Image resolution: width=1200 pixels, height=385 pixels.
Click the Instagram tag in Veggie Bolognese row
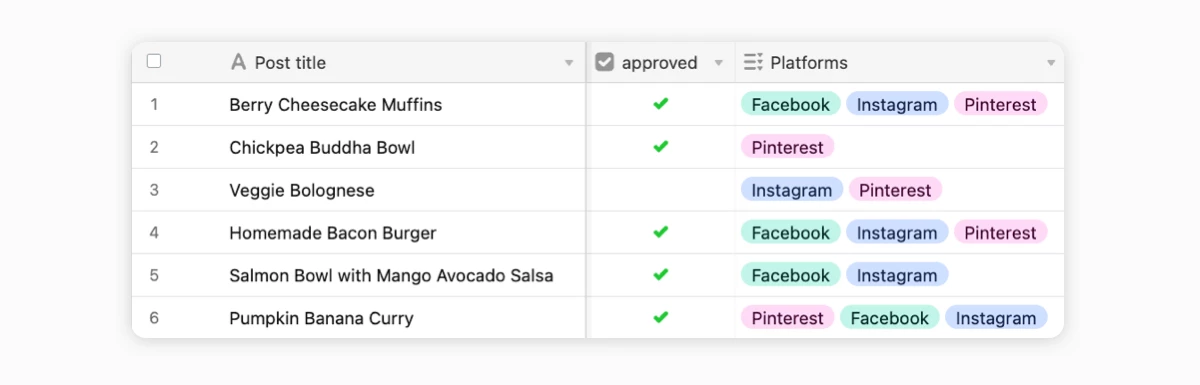point(792,190)
